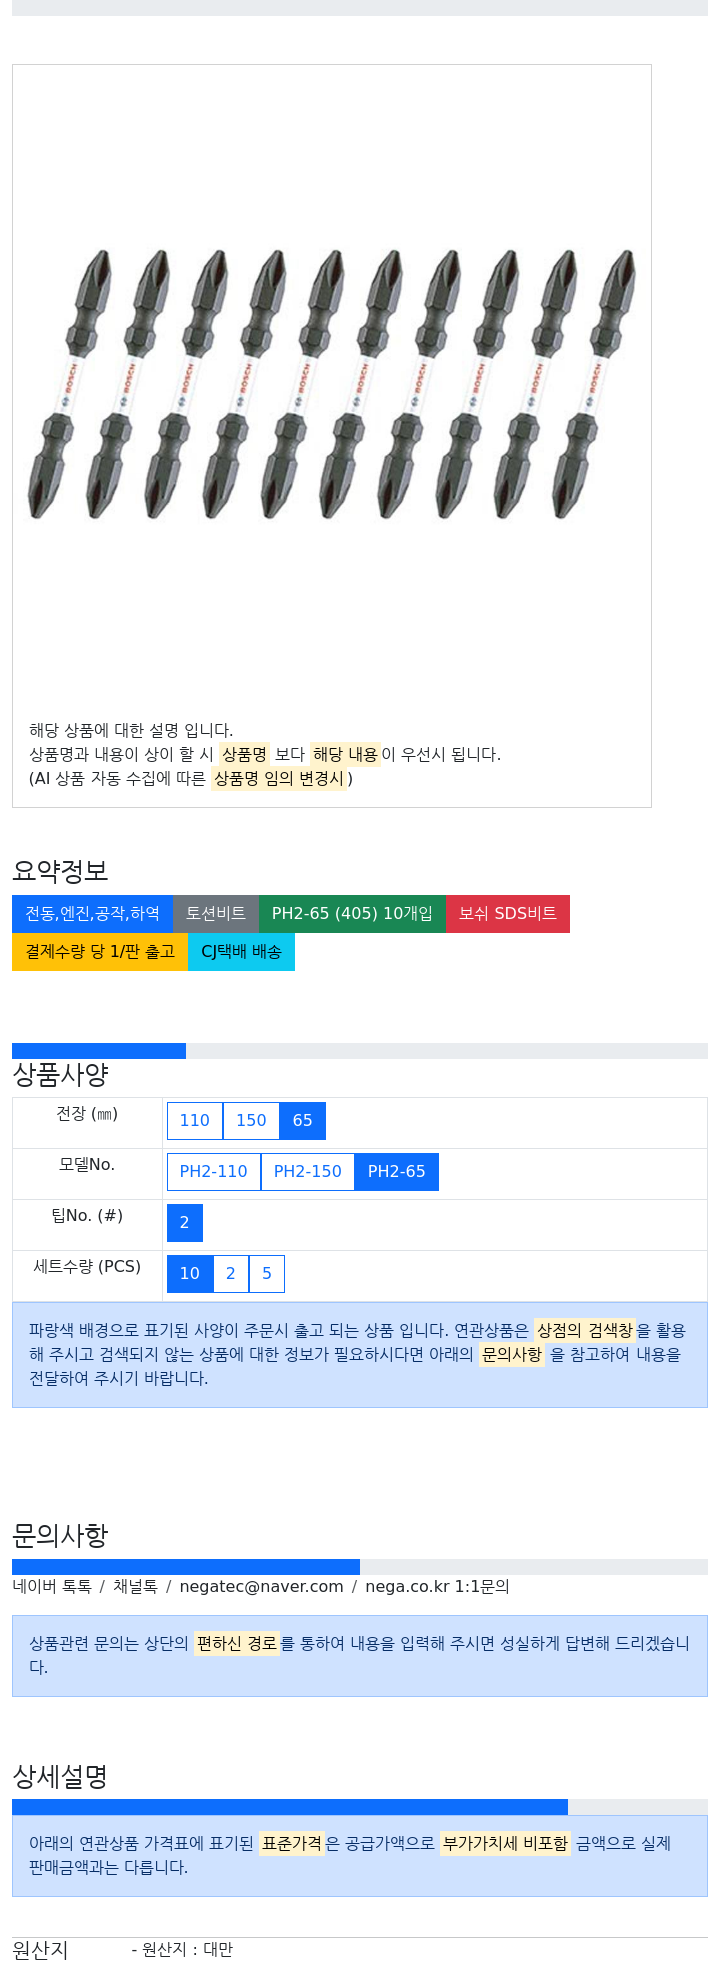Click the CJ택배 배송 badge

click(242, 952)
